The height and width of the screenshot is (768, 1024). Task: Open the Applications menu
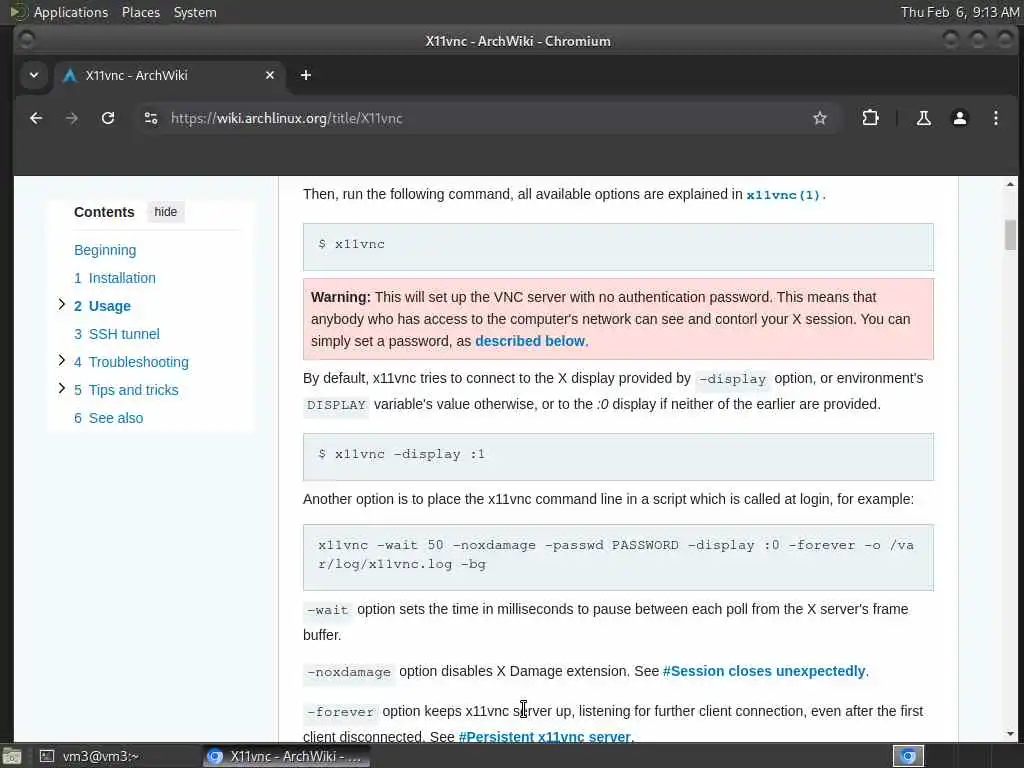(x=71, y=12)
